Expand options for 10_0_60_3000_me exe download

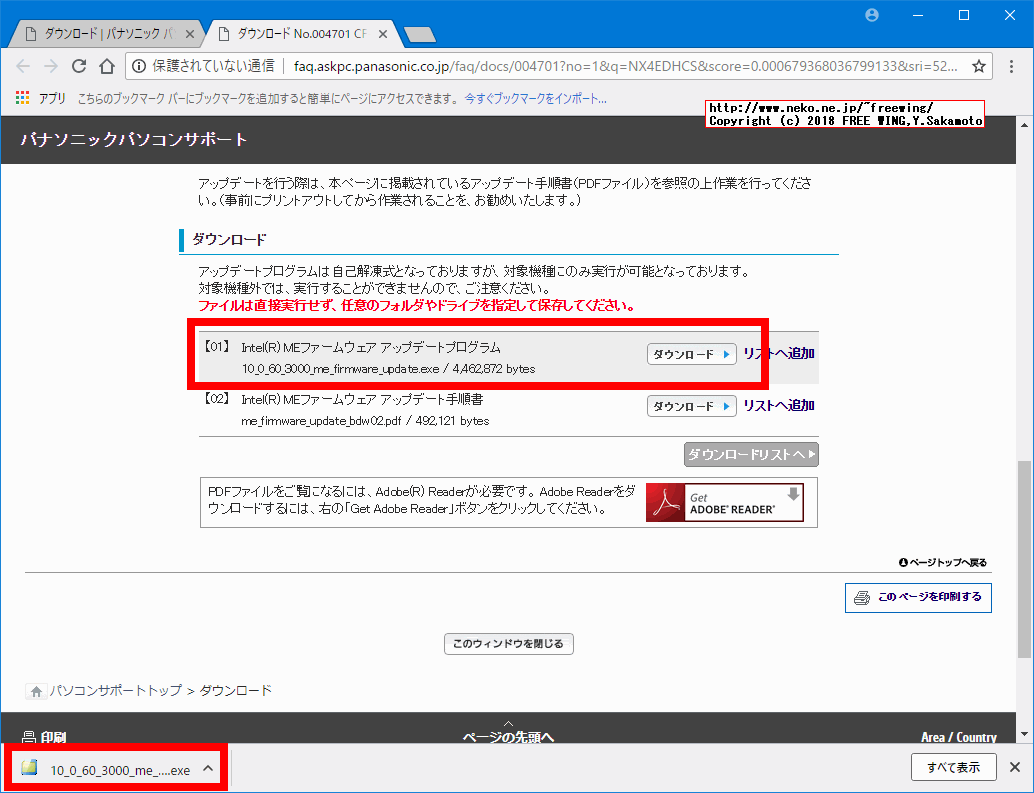click(208, 768)
